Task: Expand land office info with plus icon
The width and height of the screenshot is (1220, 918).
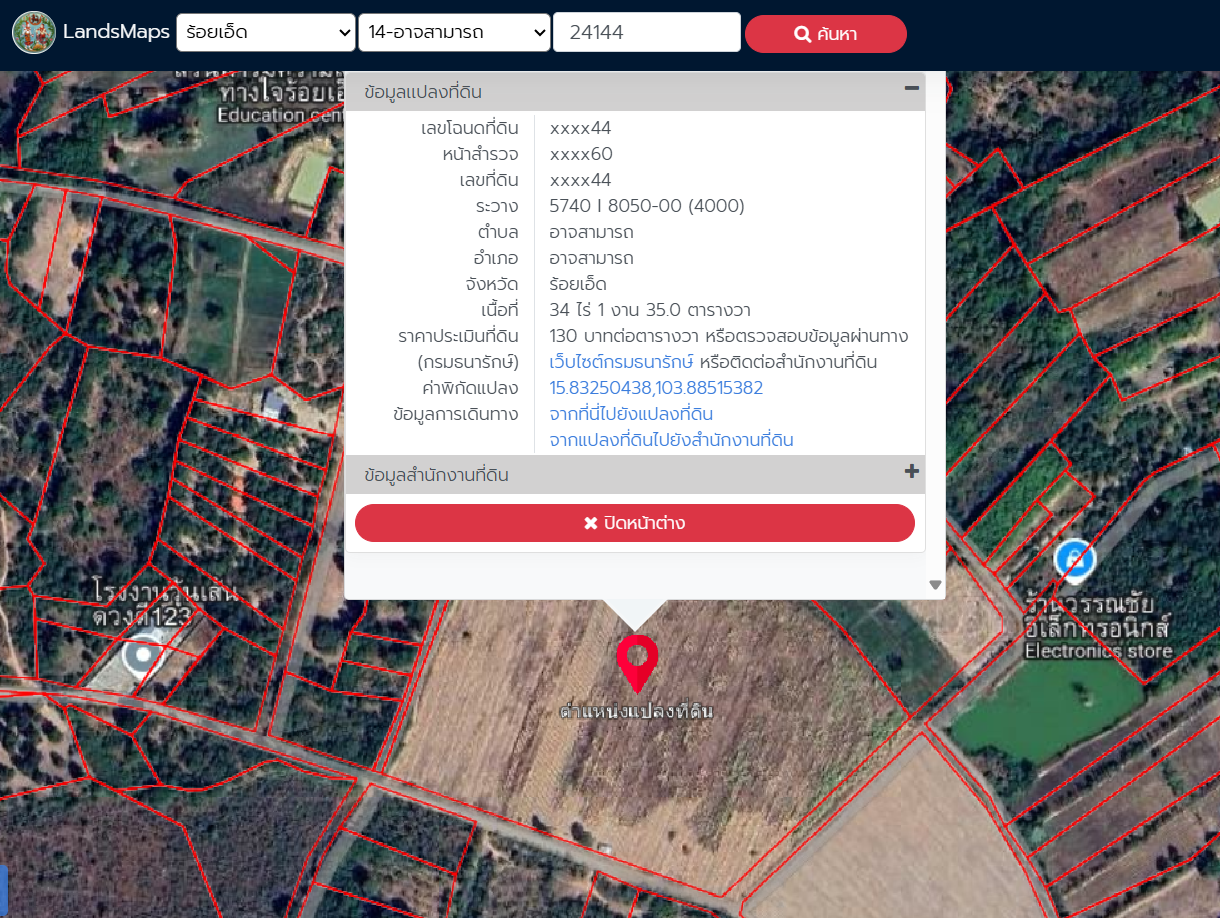Action: pyautogui.click(x=911, y=472)
